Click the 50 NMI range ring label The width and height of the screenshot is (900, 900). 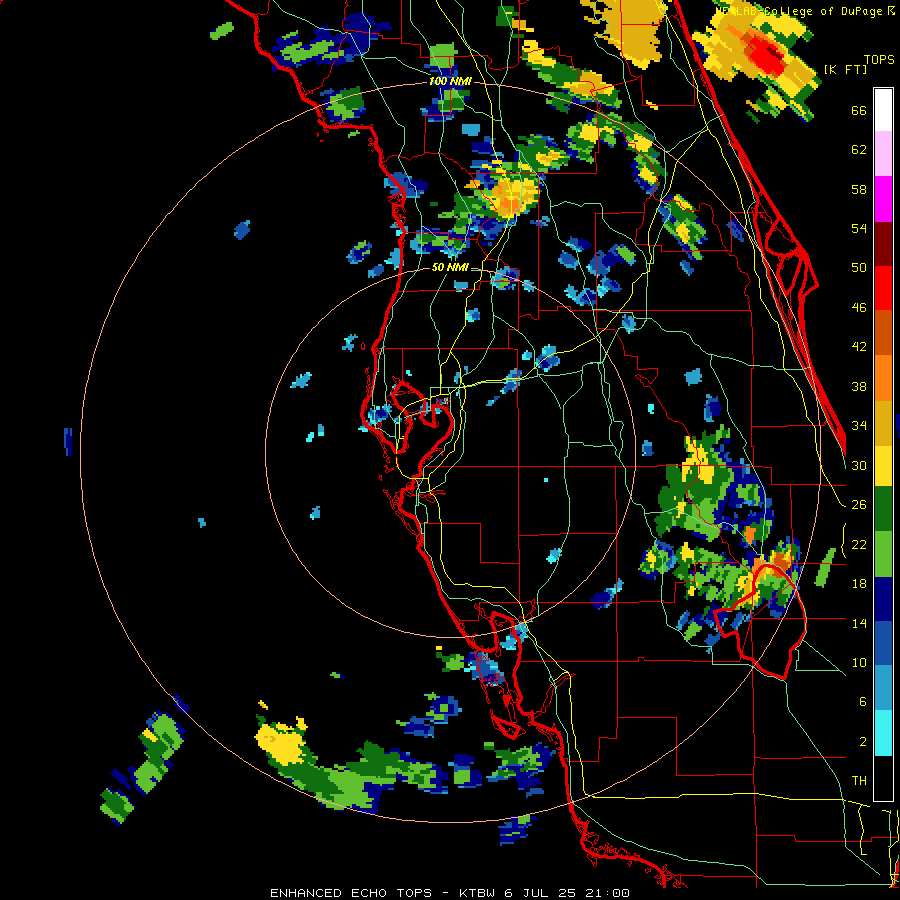(x=450, y=267)
